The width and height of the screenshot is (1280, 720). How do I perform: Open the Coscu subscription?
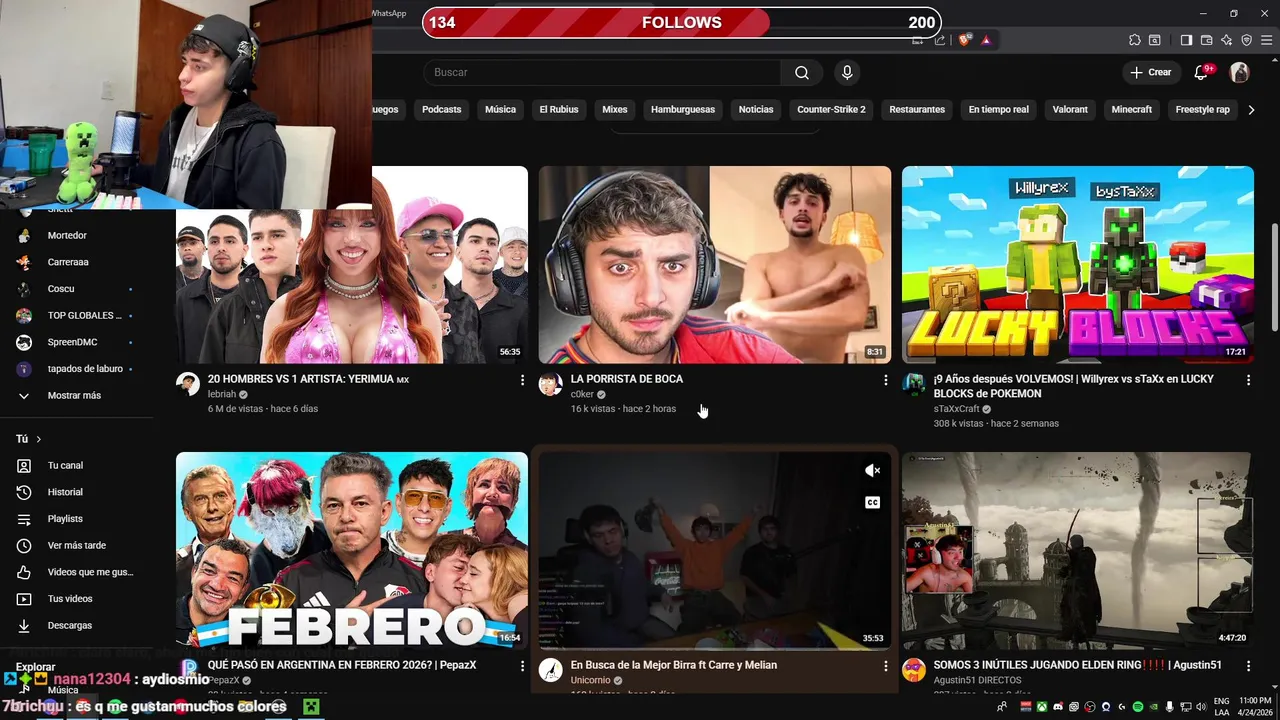click(x=61, y=289)
